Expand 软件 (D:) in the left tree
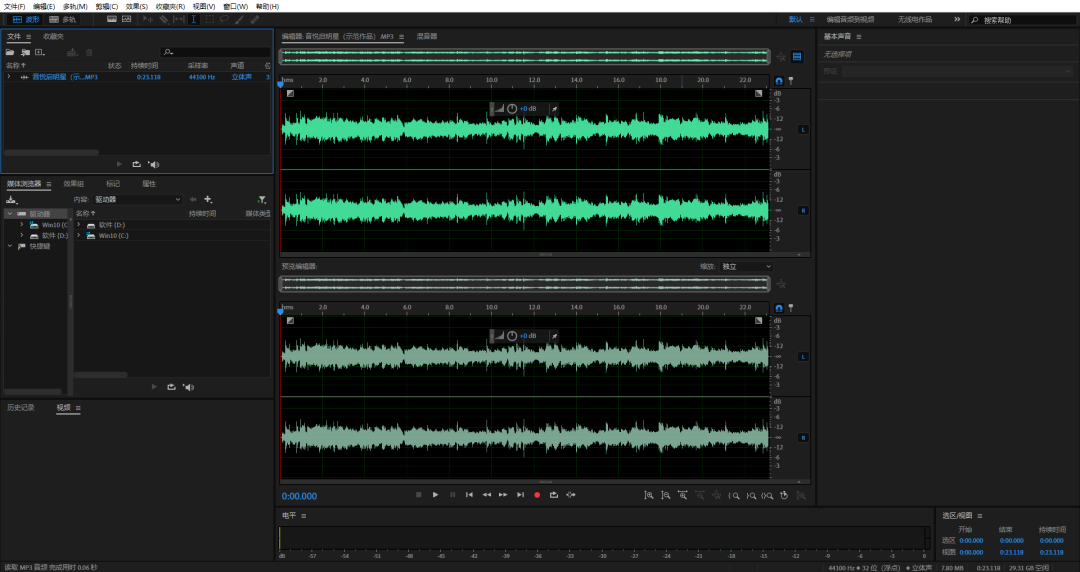1080x572 pixels. tap(21, 236)
